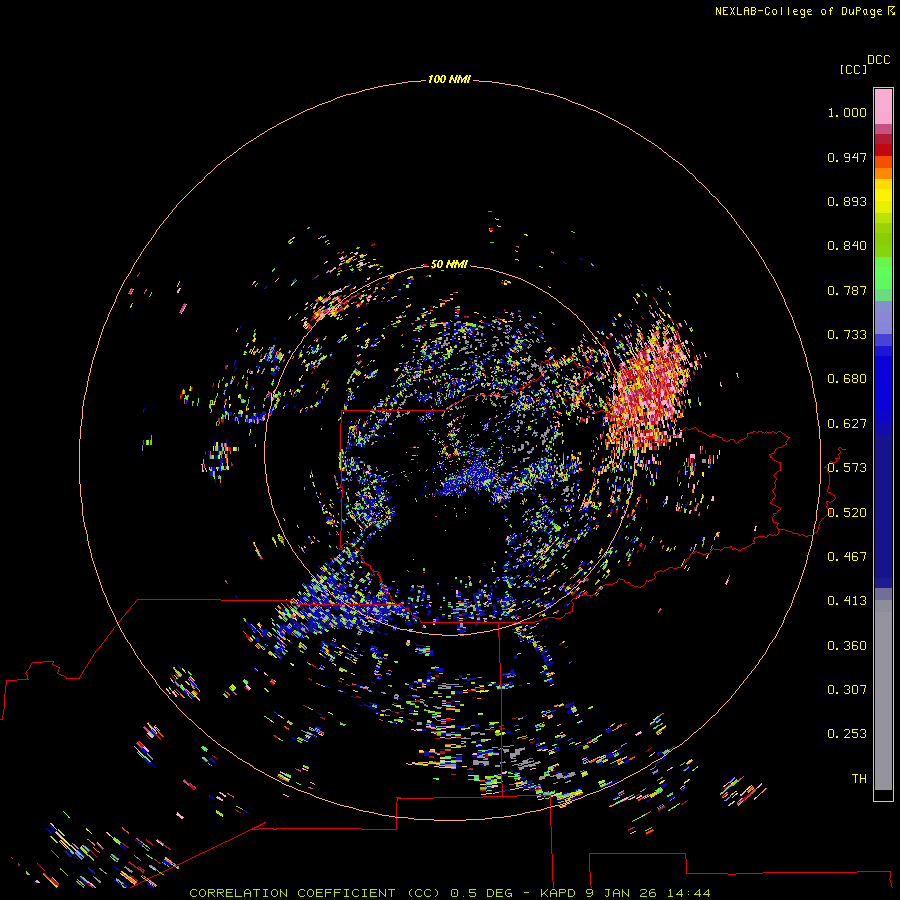Click the 100 NMI range ring label
Screen dimensions: 900x900
(x=449, y=79)
